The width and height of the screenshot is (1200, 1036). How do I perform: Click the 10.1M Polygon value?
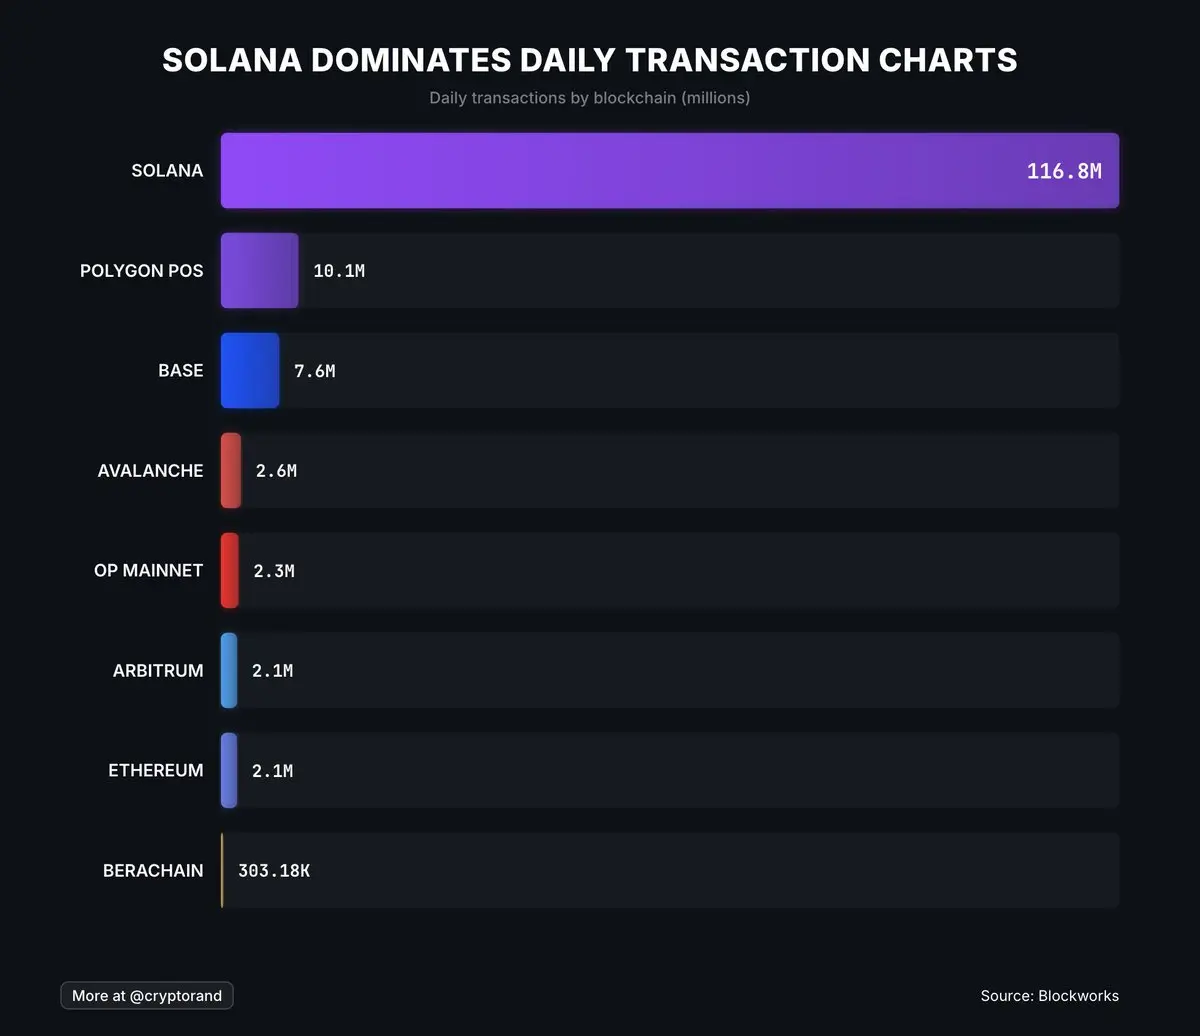(339, 271)
